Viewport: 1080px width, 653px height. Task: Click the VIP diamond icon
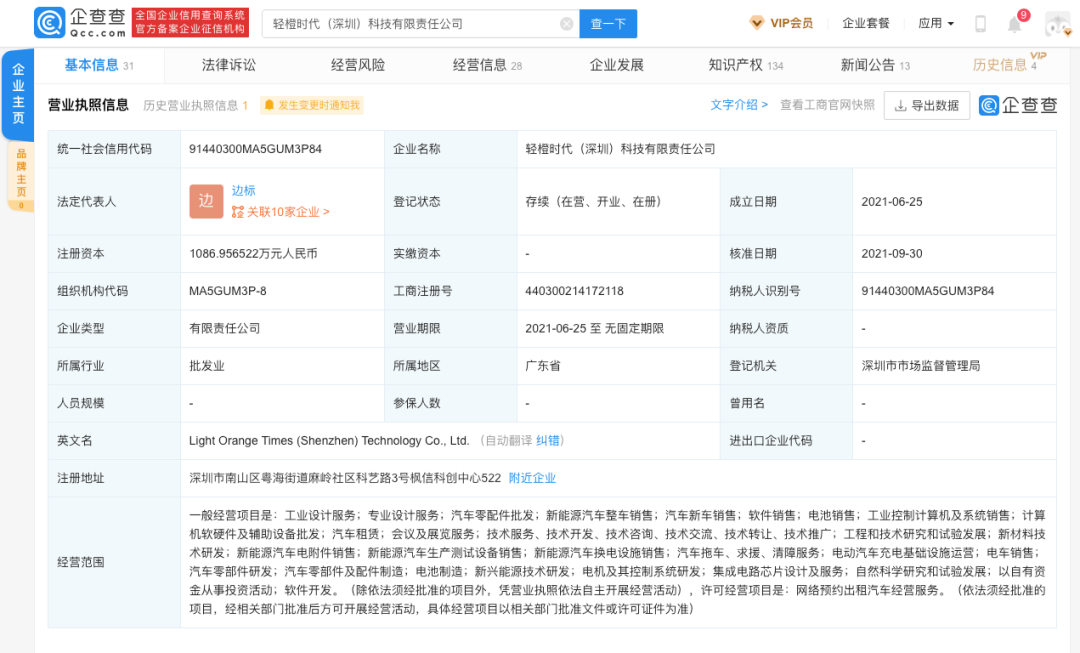(x=757, y=23)
